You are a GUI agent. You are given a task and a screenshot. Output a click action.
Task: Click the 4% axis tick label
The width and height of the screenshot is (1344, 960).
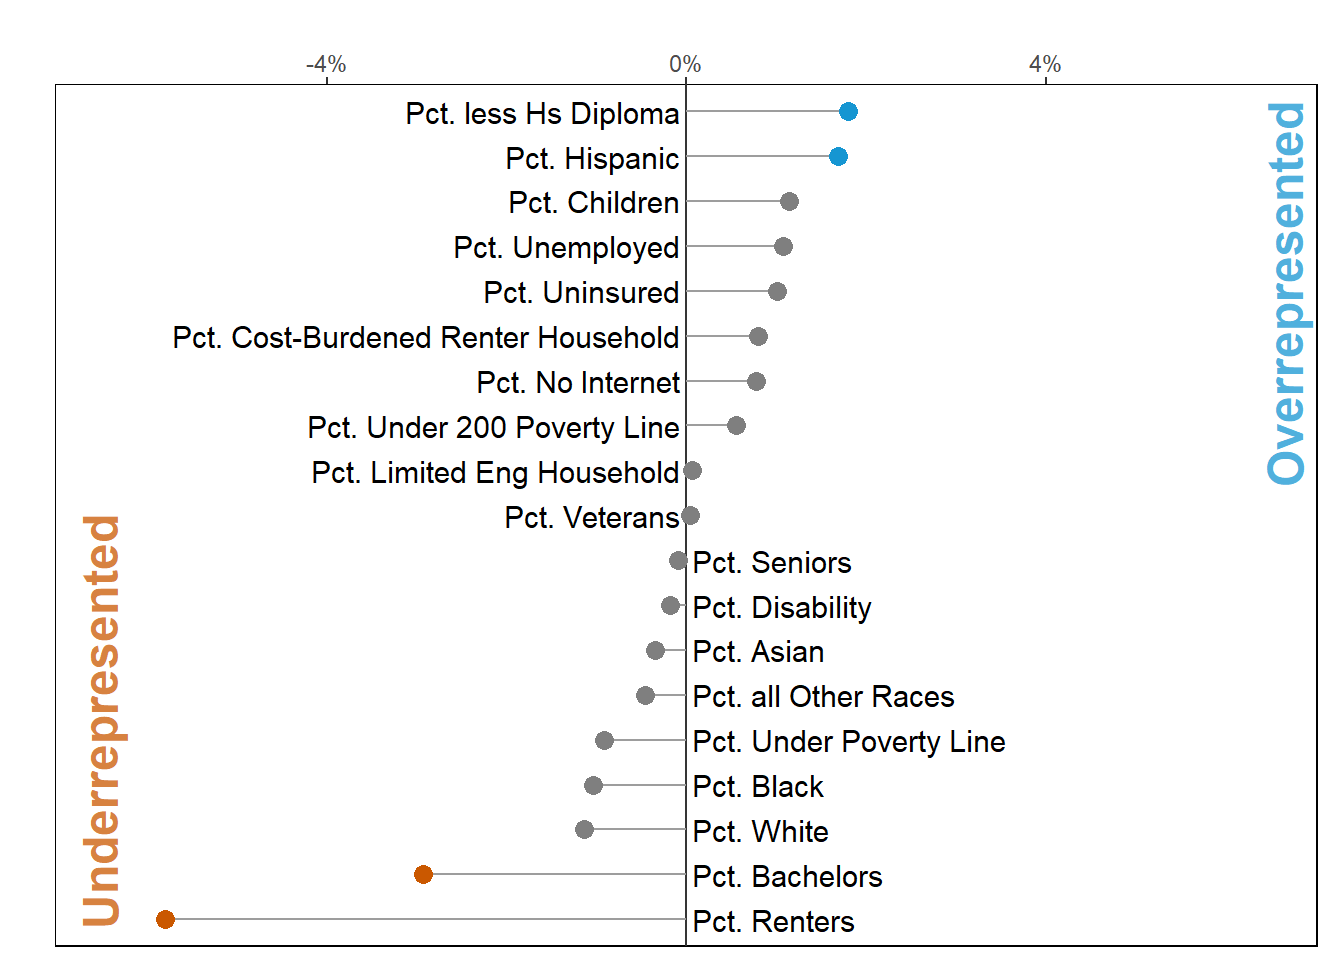[x=1045, y=65]
